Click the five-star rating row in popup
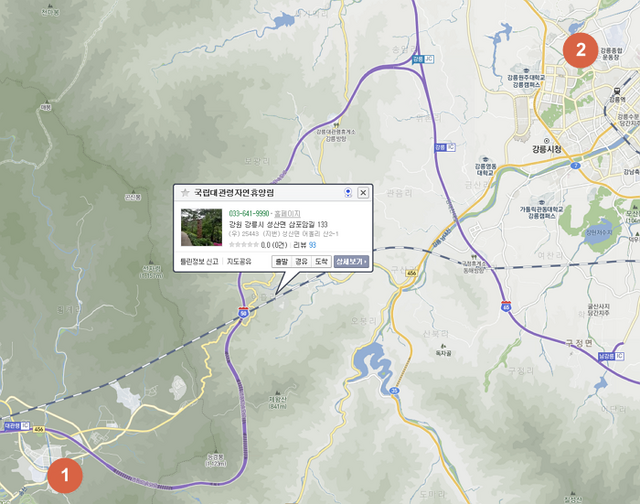 [244, 245]
